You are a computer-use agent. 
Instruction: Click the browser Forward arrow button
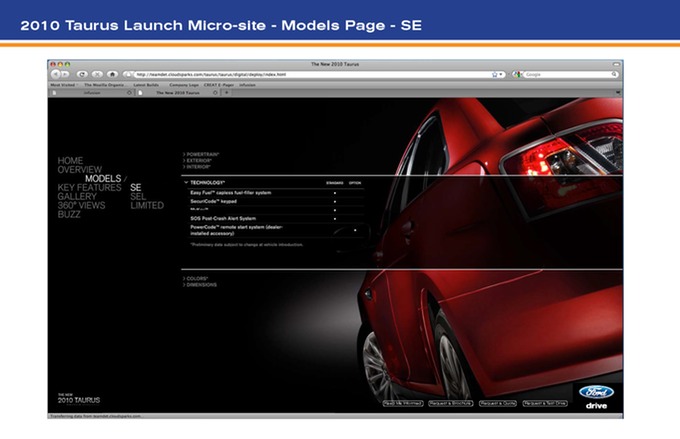(x=65, y=74)
